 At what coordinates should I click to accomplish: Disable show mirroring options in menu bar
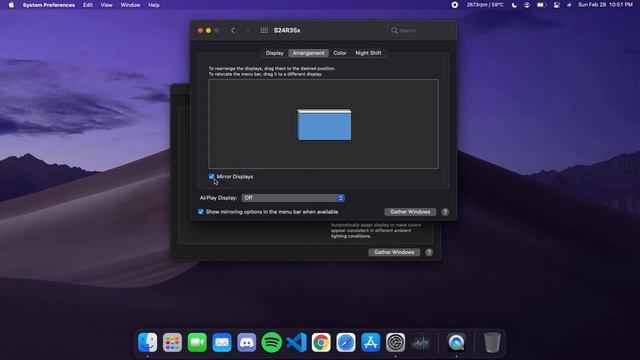[x=200, y=212]
